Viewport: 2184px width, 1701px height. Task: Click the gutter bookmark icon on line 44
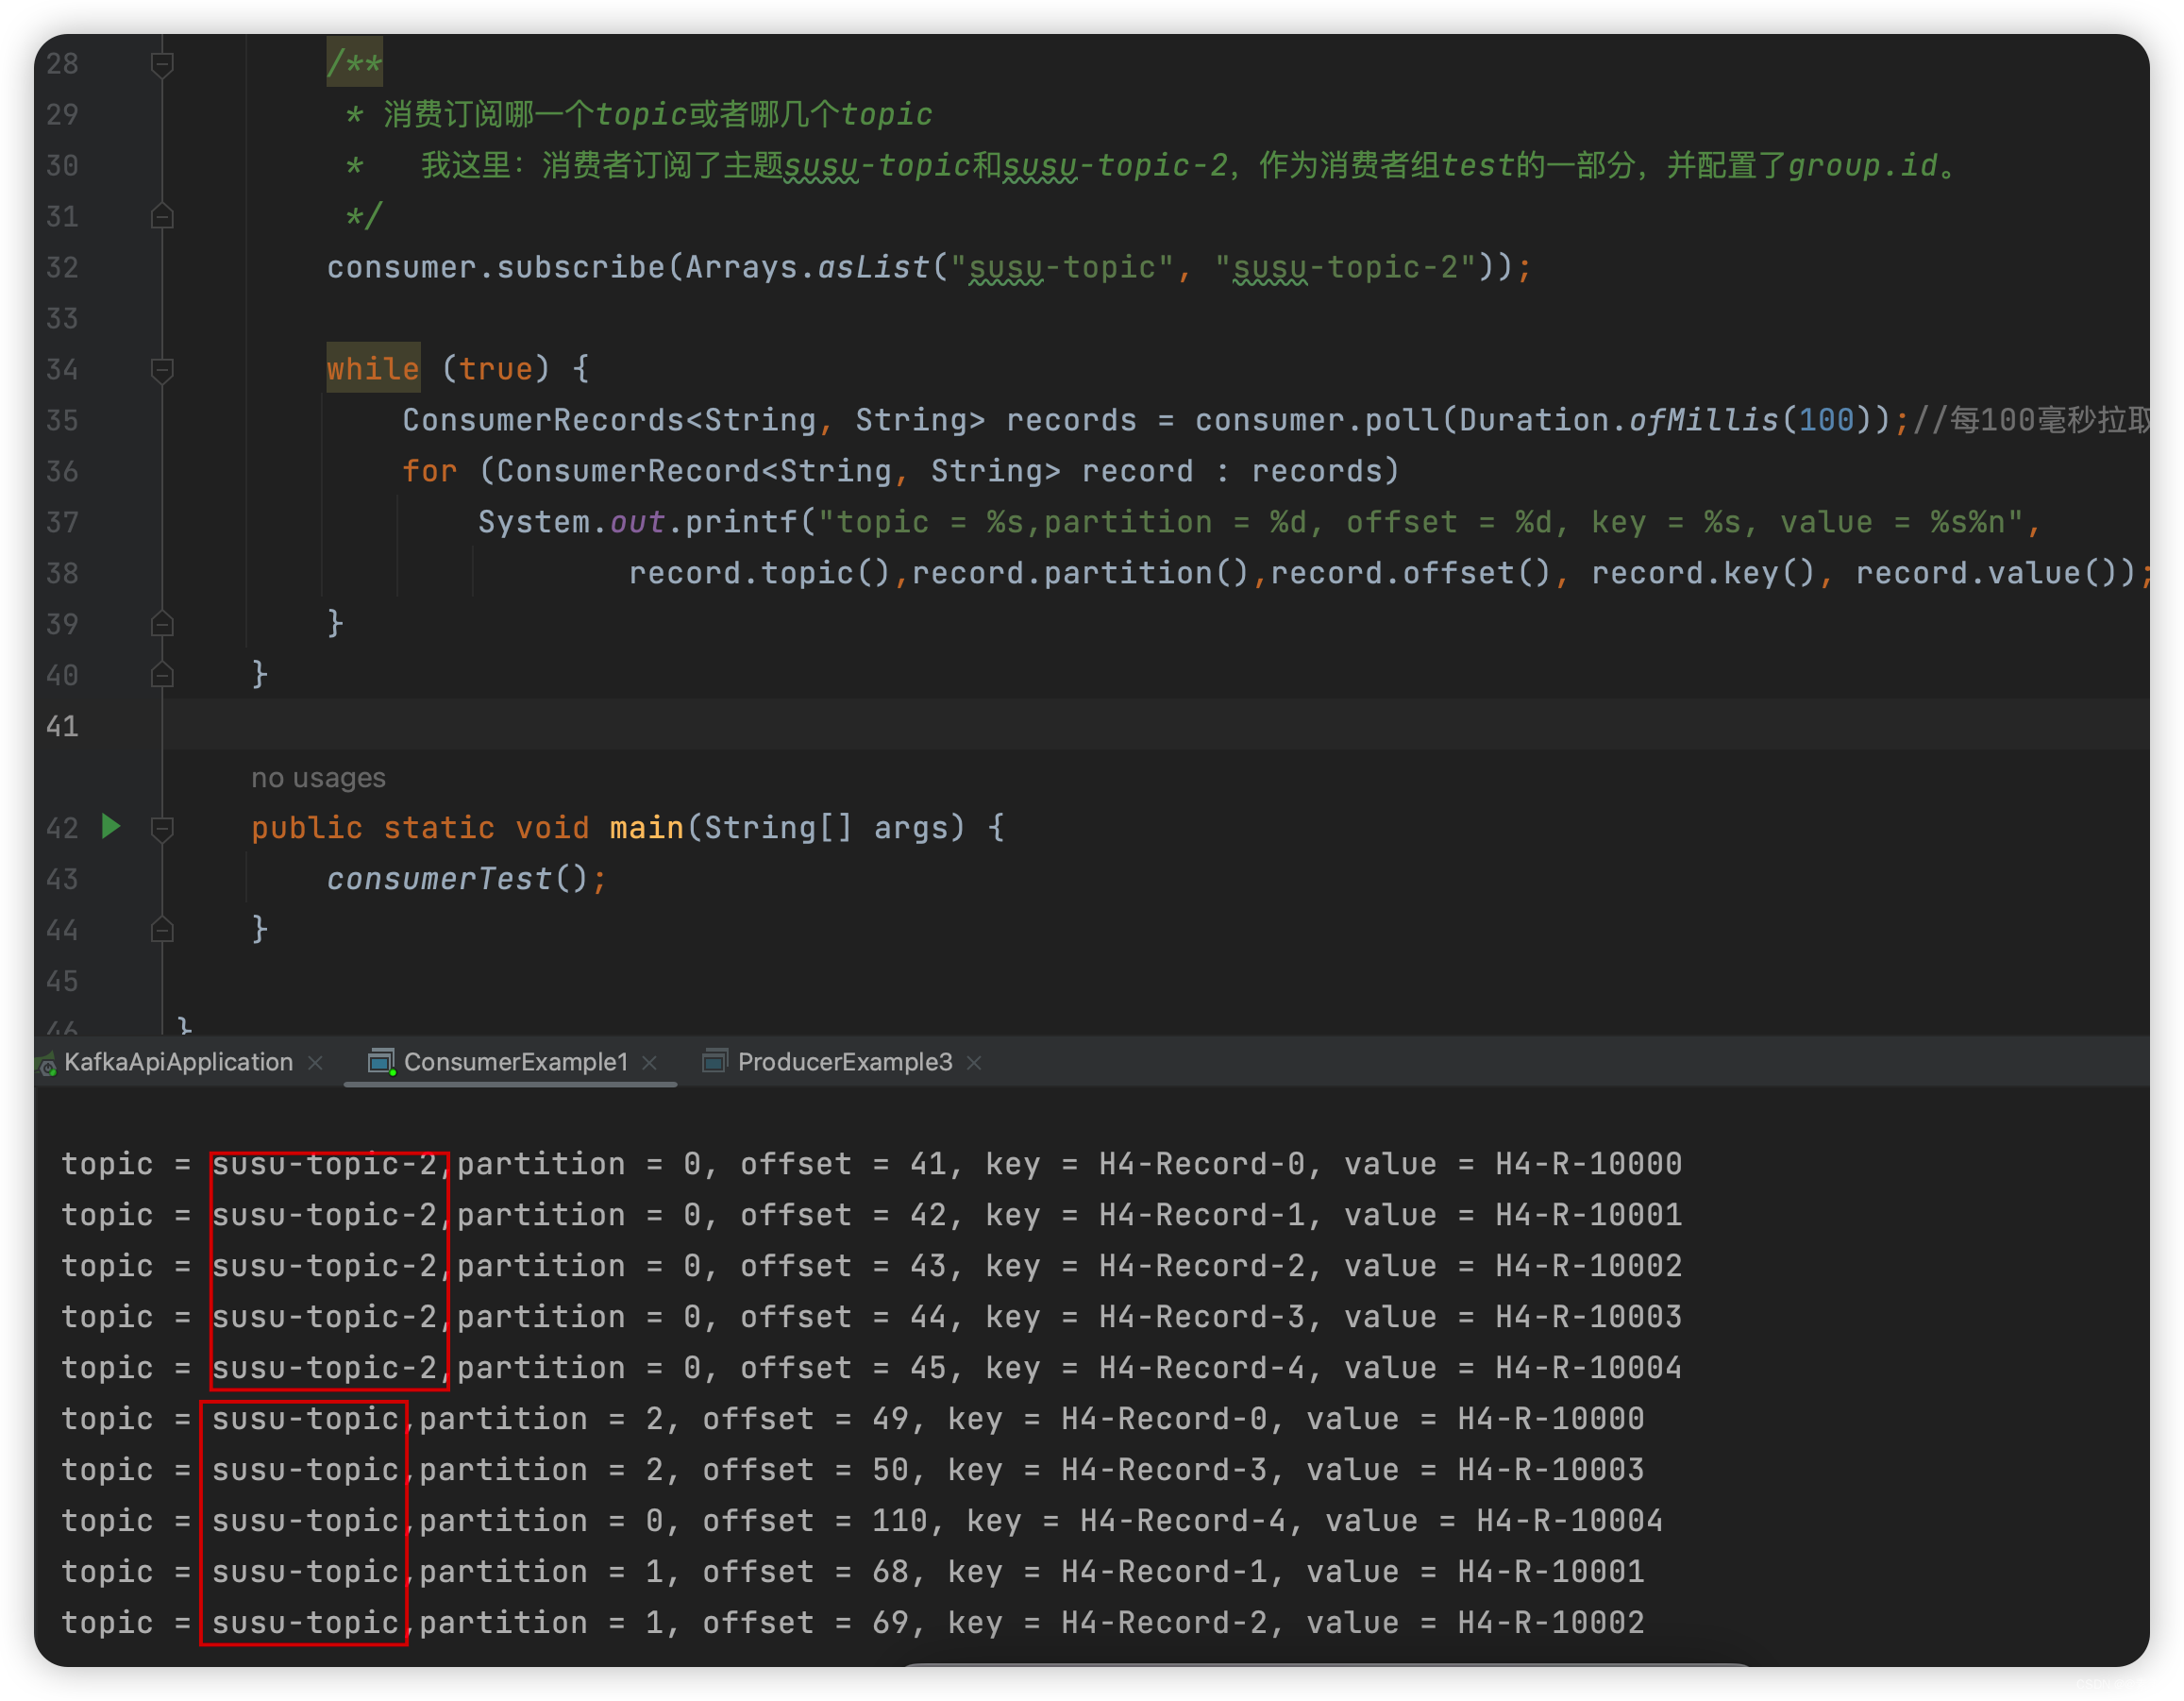[158, 930]
